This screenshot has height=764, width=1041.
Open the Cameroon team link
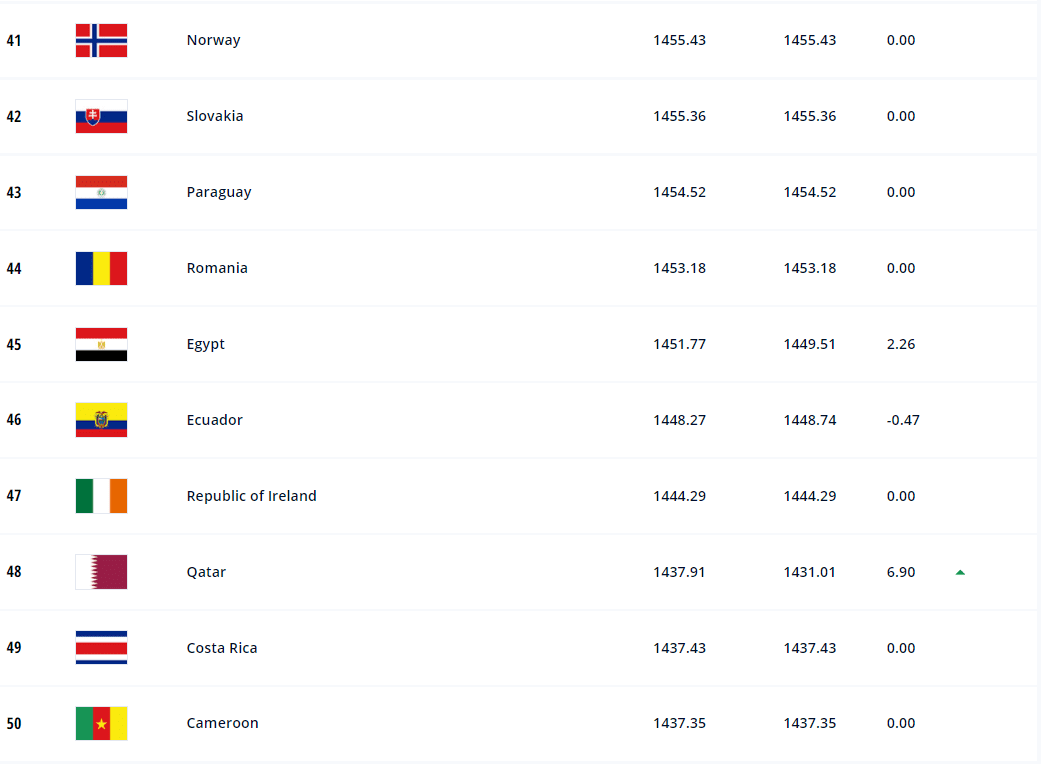tap(222, 723)
